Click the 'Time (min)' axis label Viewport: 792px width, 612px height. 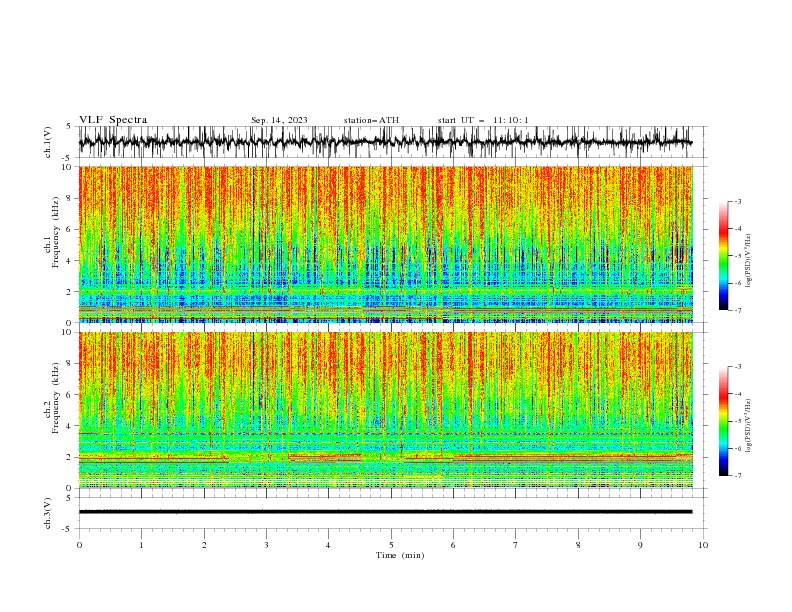point(400,555)
